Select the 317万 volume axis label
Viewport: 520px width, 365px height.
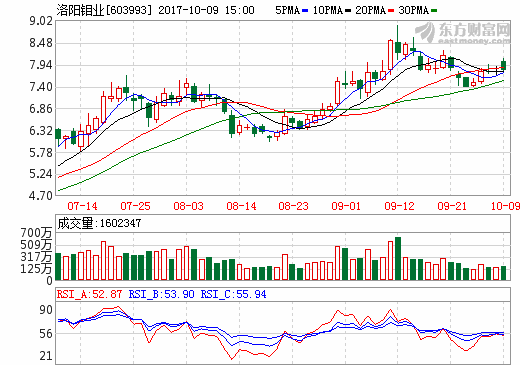tap(36, 257)
